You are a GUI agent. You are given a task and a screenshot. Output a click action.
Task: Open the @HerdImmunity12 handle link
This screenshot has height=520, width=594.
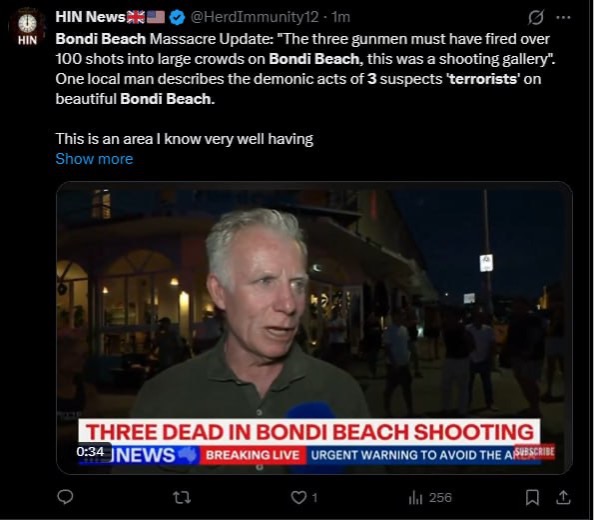(254, 17)
